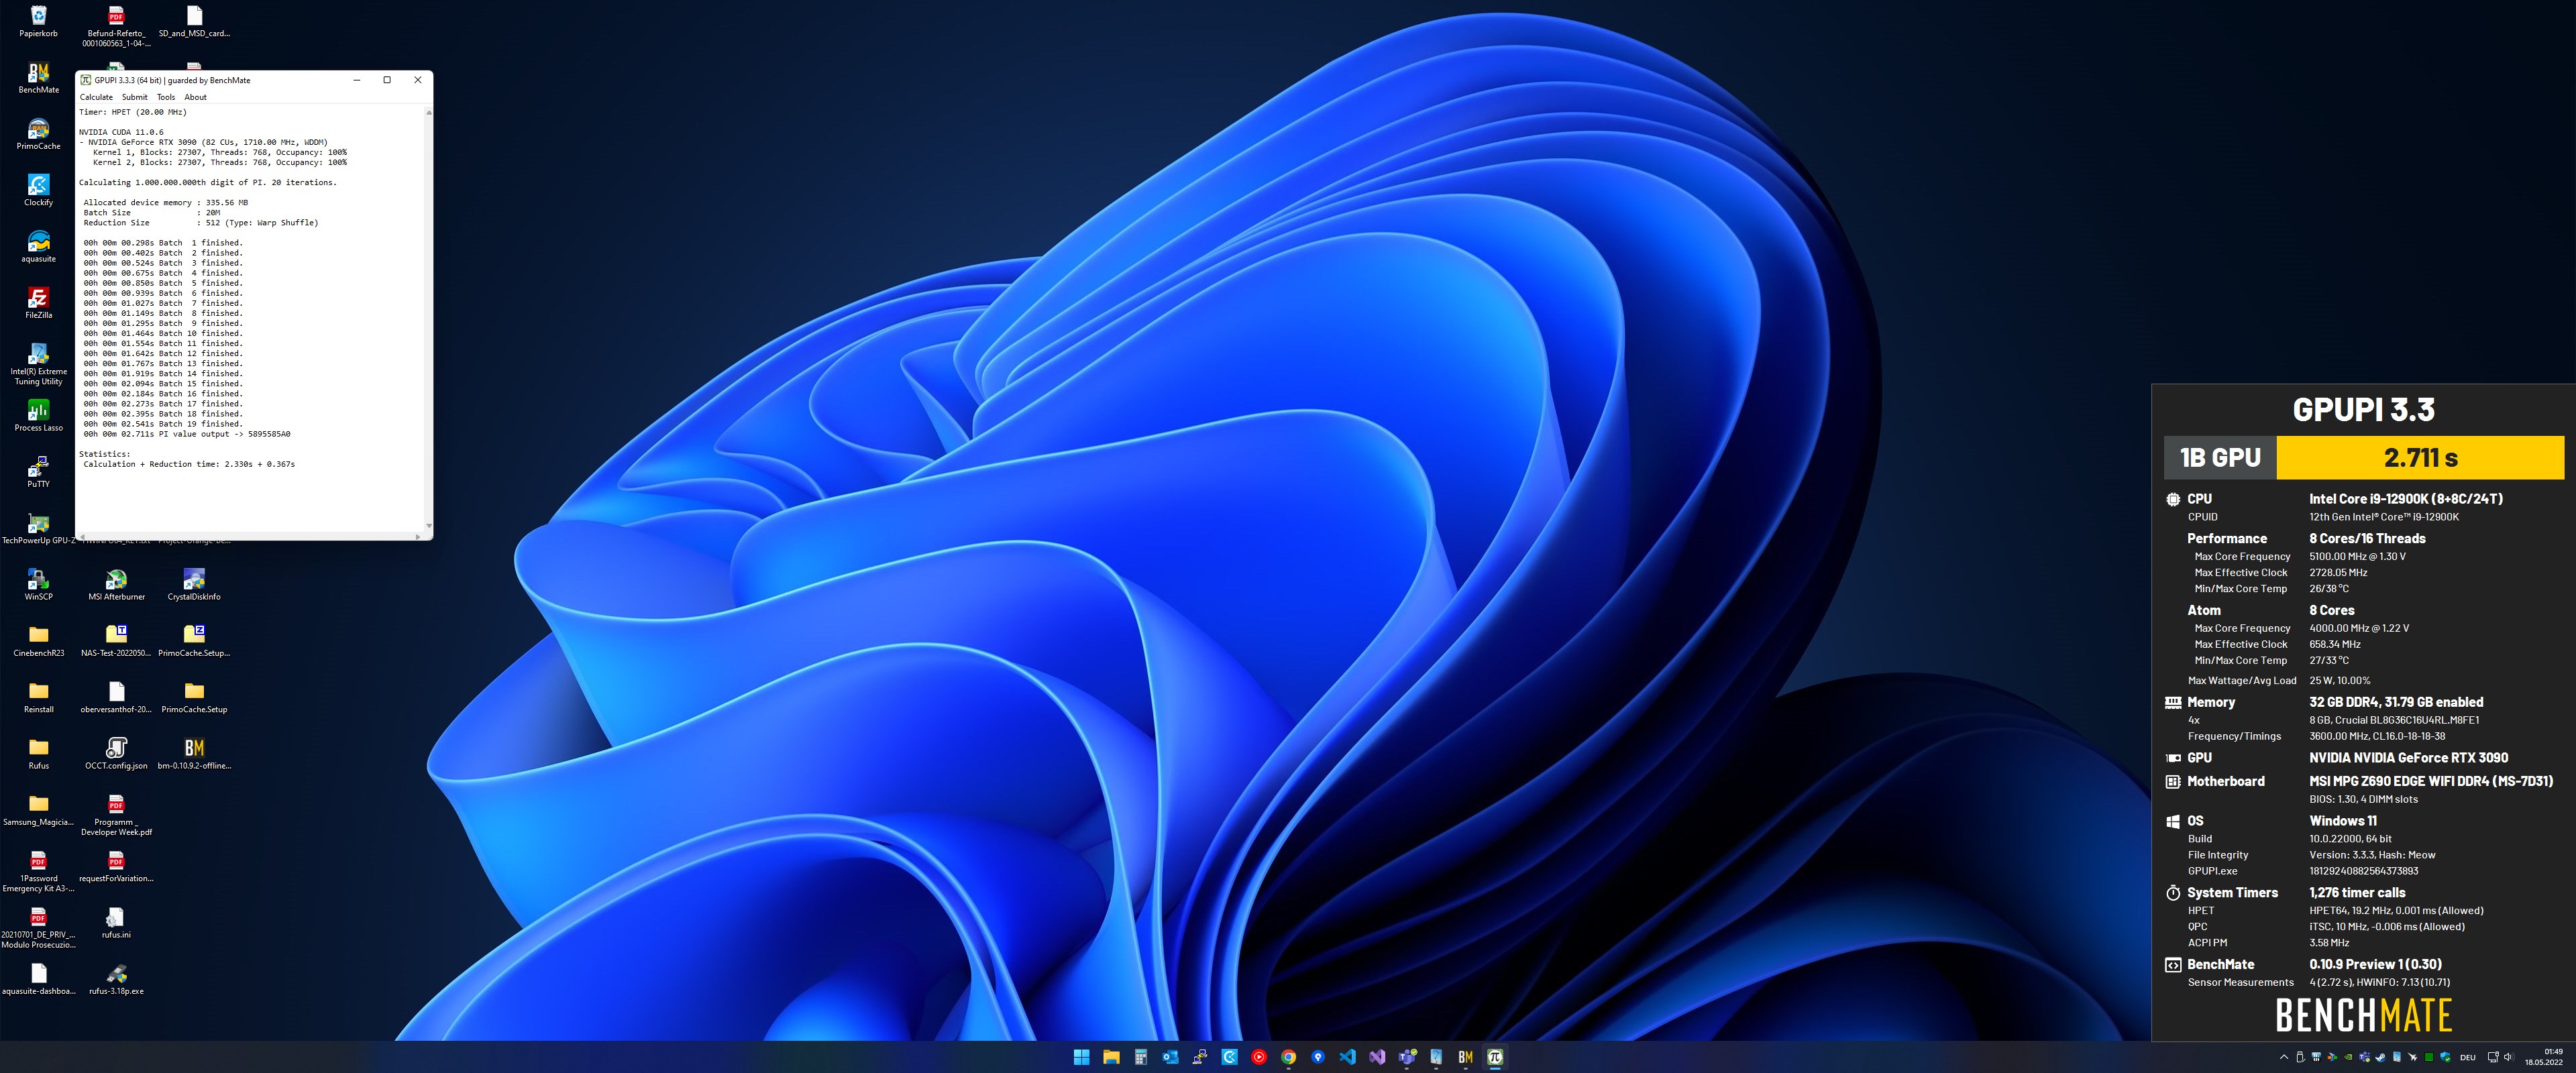
Task: Click the BENCHMATE logo at panel bottom
Action: (x=2363, y=1015)
